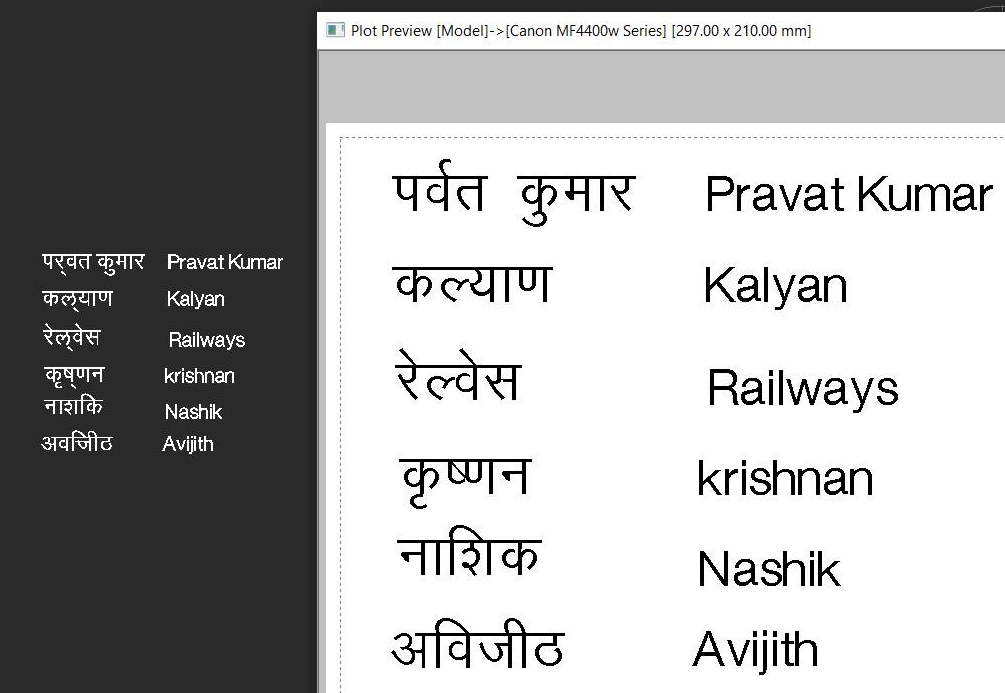This screenshot has width=1005, height=693.
Task: Click 'Avijith' in the plot preview page
Action: 755,650
